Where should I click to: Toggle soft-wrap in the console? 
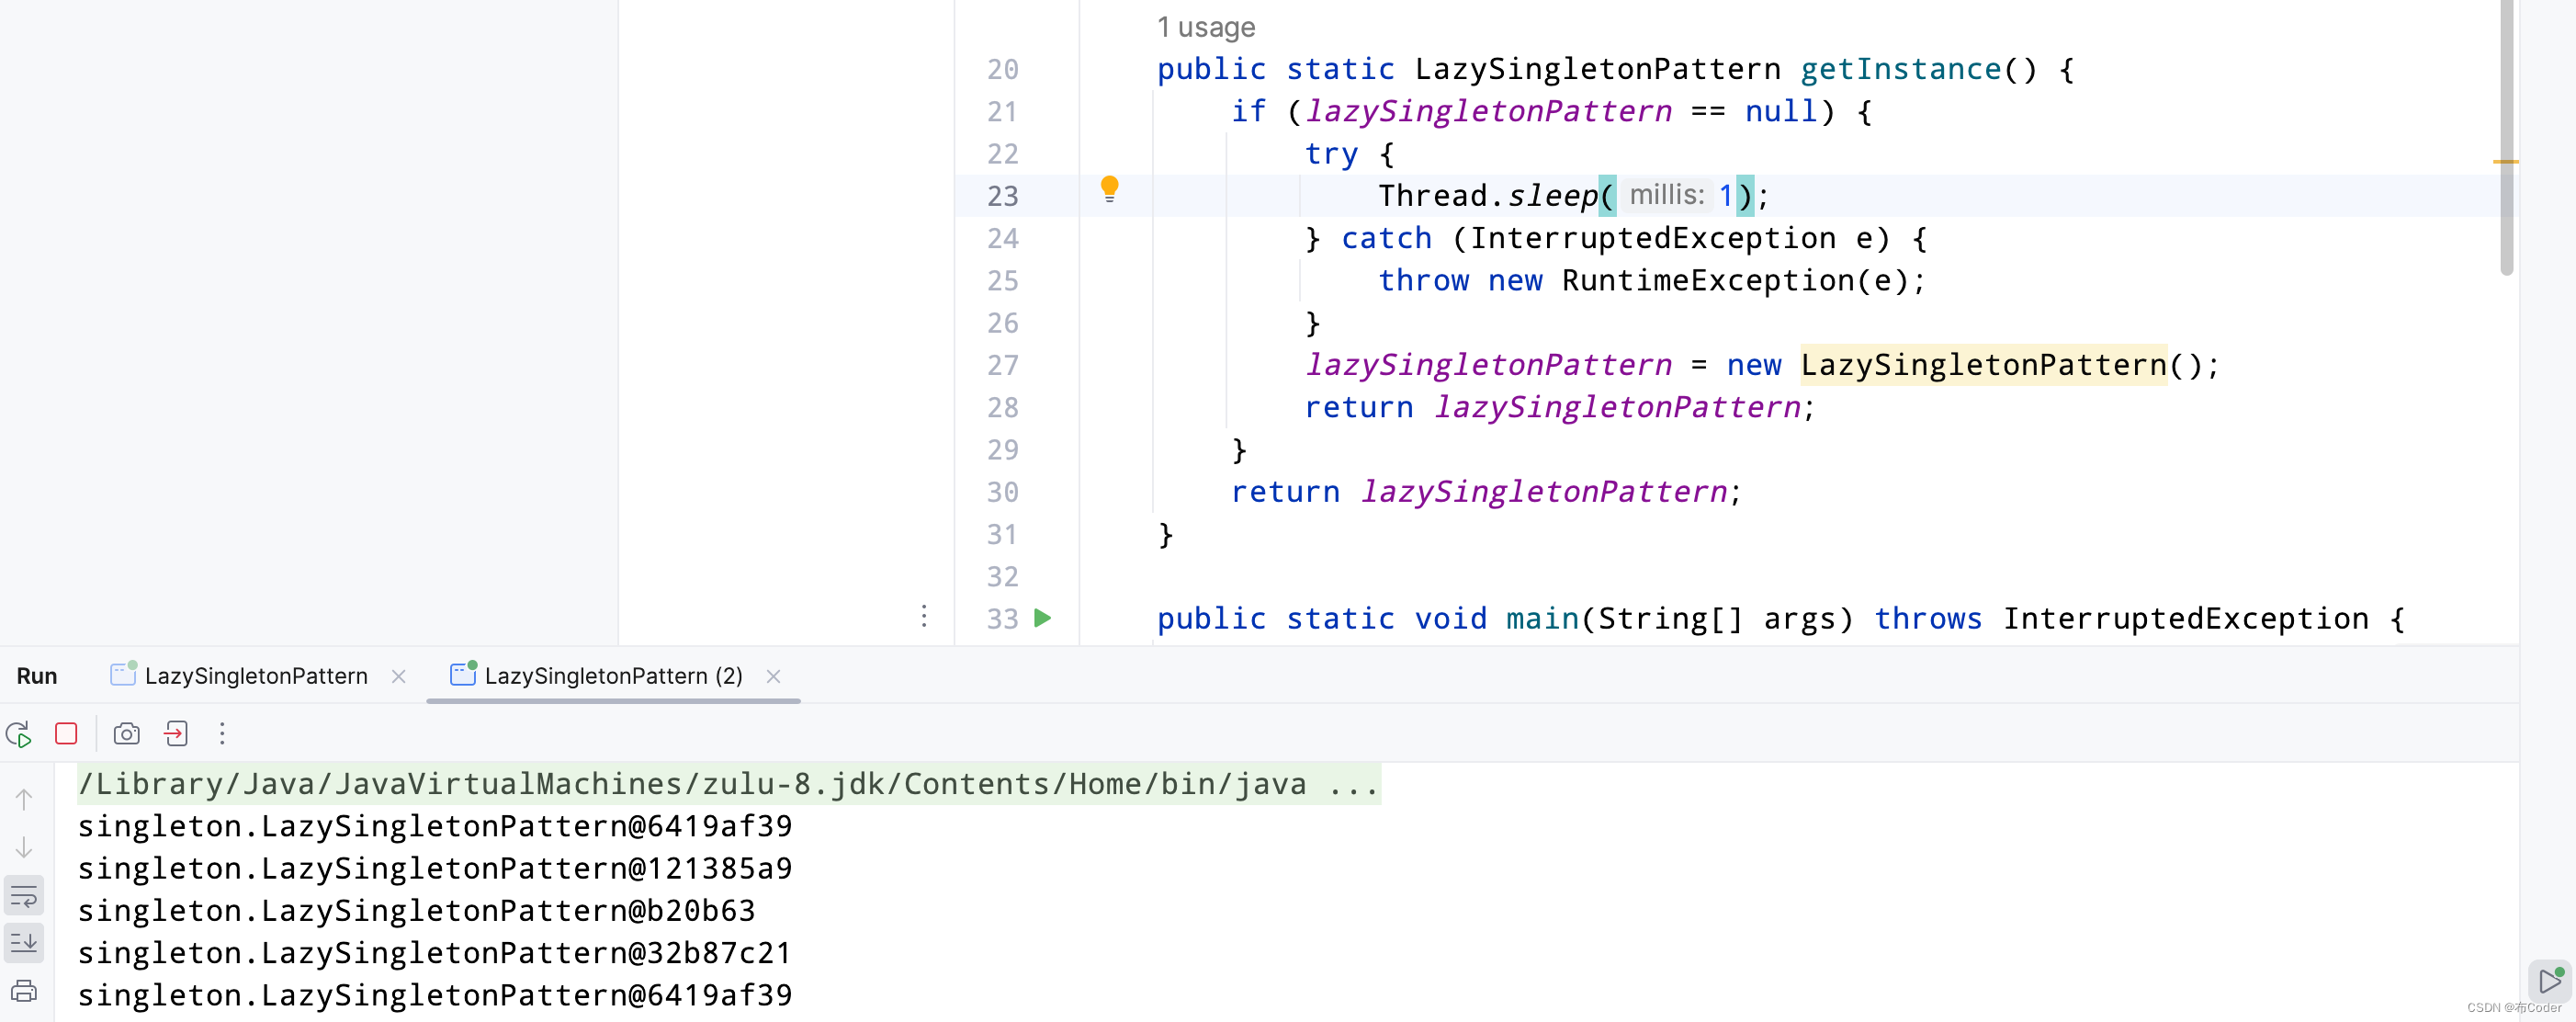(x=23, y=896)
